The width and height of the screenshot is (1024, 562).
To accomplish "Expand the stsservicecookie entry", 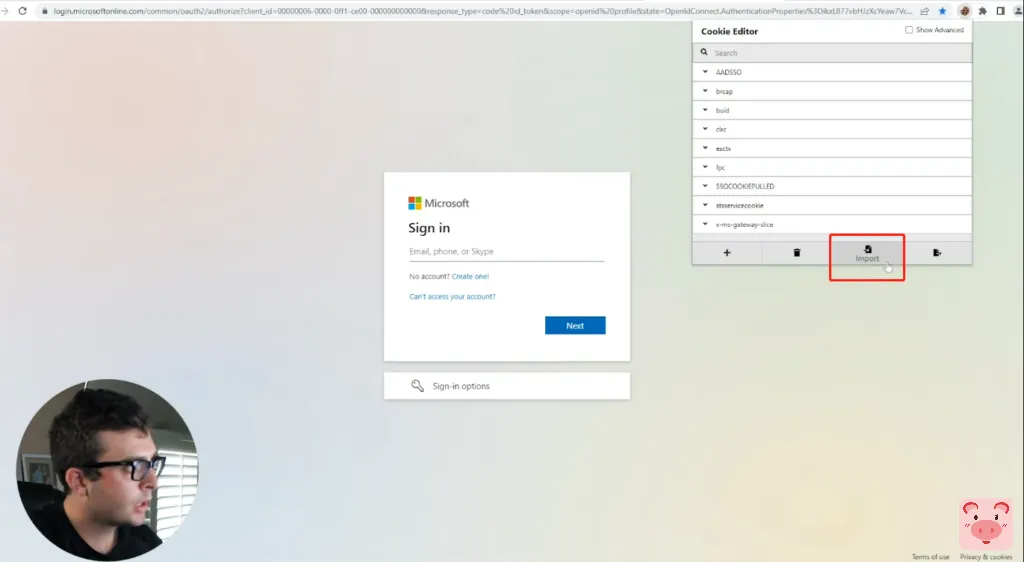I will 832,205.
